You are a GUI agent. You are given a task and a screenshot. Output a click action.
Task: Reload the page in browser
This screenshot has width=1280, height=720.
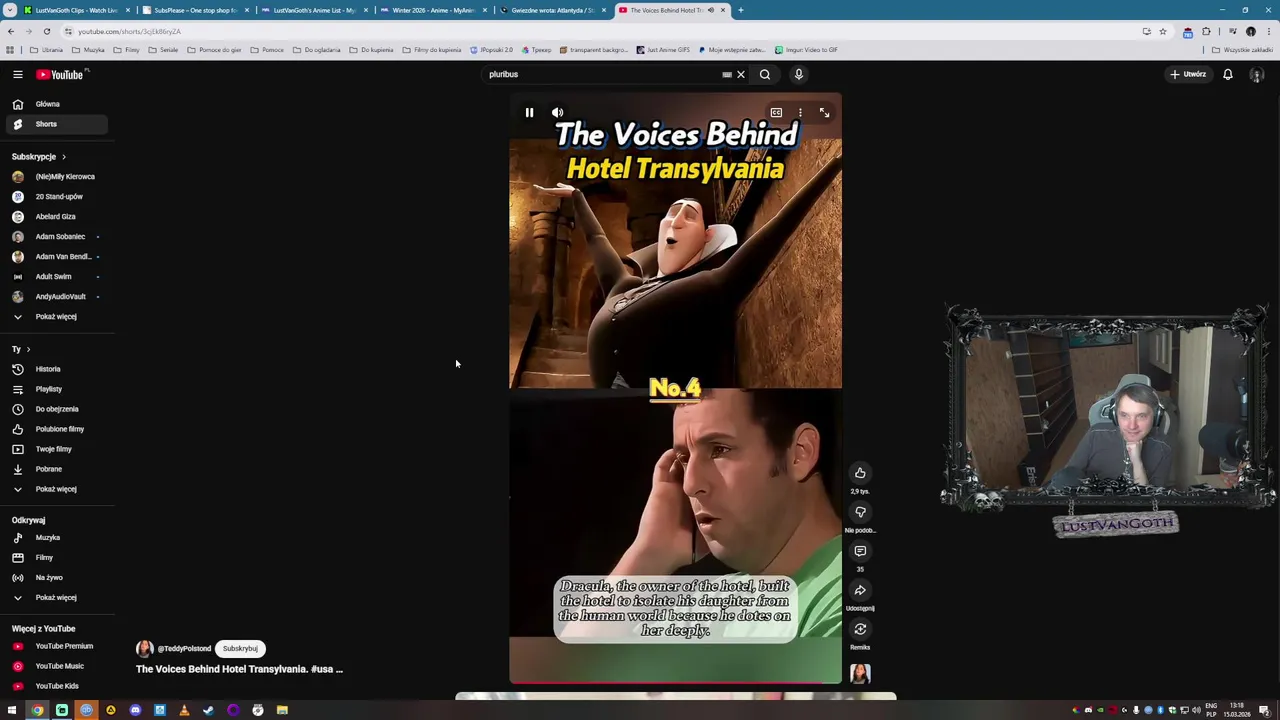click(x=46, y=31)
